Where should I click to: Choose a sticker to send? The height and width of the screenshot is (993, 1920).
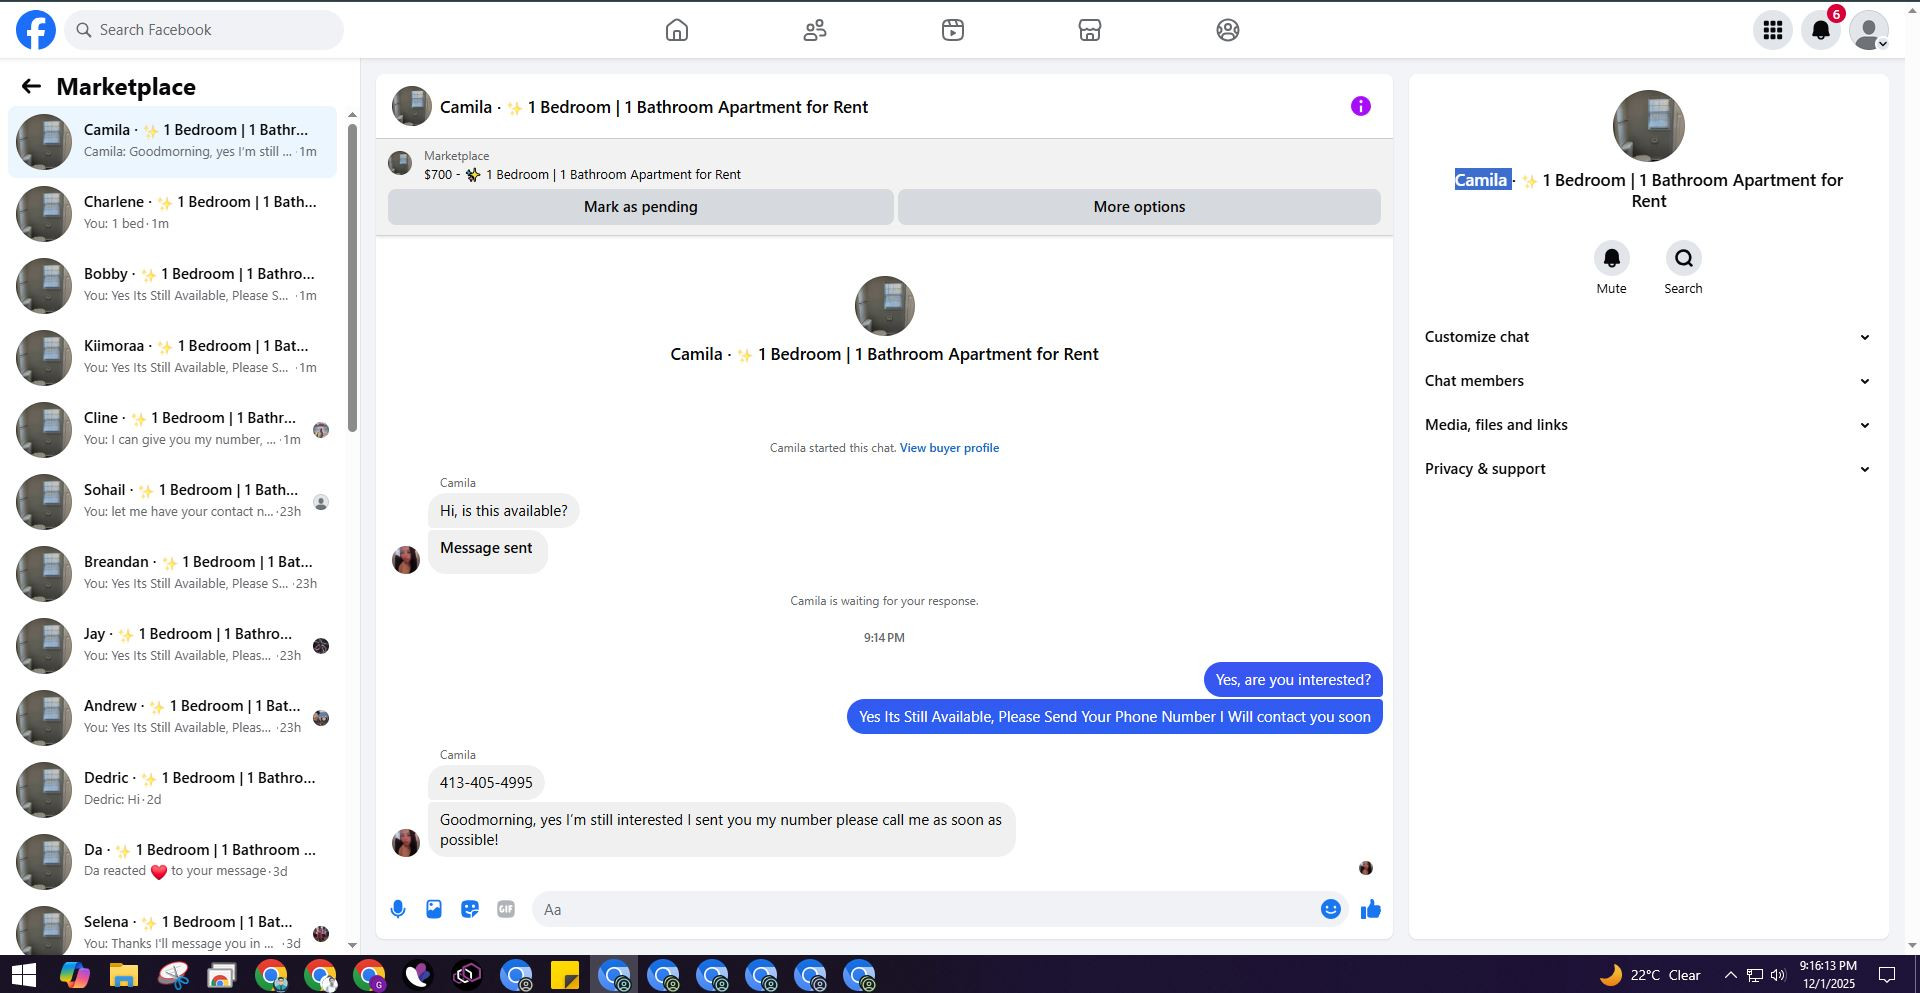pyautogui.click(x=470, y=909)
